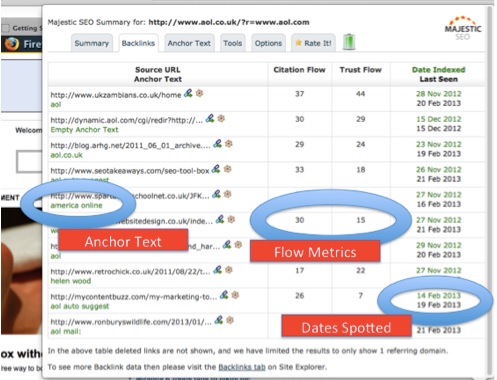Click the '29 Nov 2012' indexed date
This screenshot has width=497, height=380.
(x=438, y=245)
